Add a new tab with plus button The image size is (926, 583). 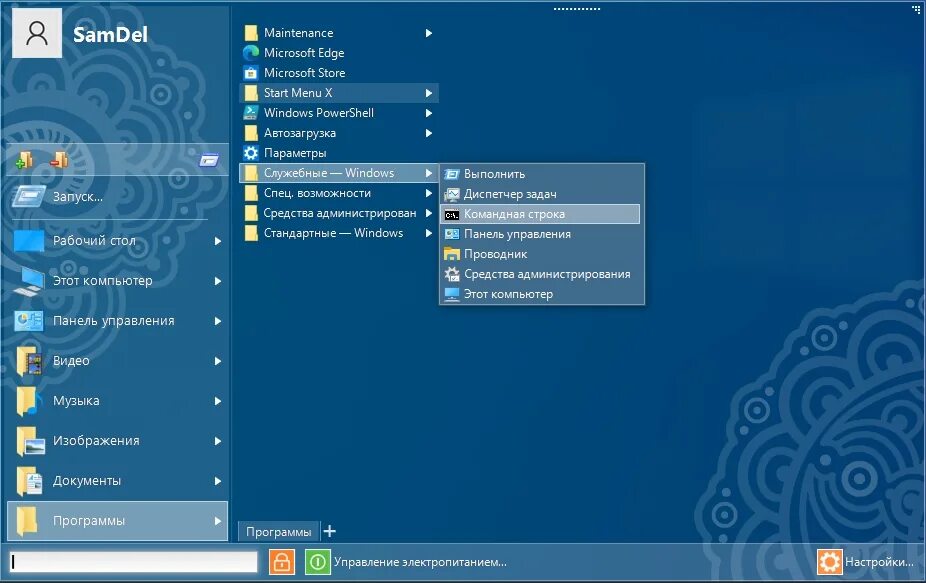(330, 532)
